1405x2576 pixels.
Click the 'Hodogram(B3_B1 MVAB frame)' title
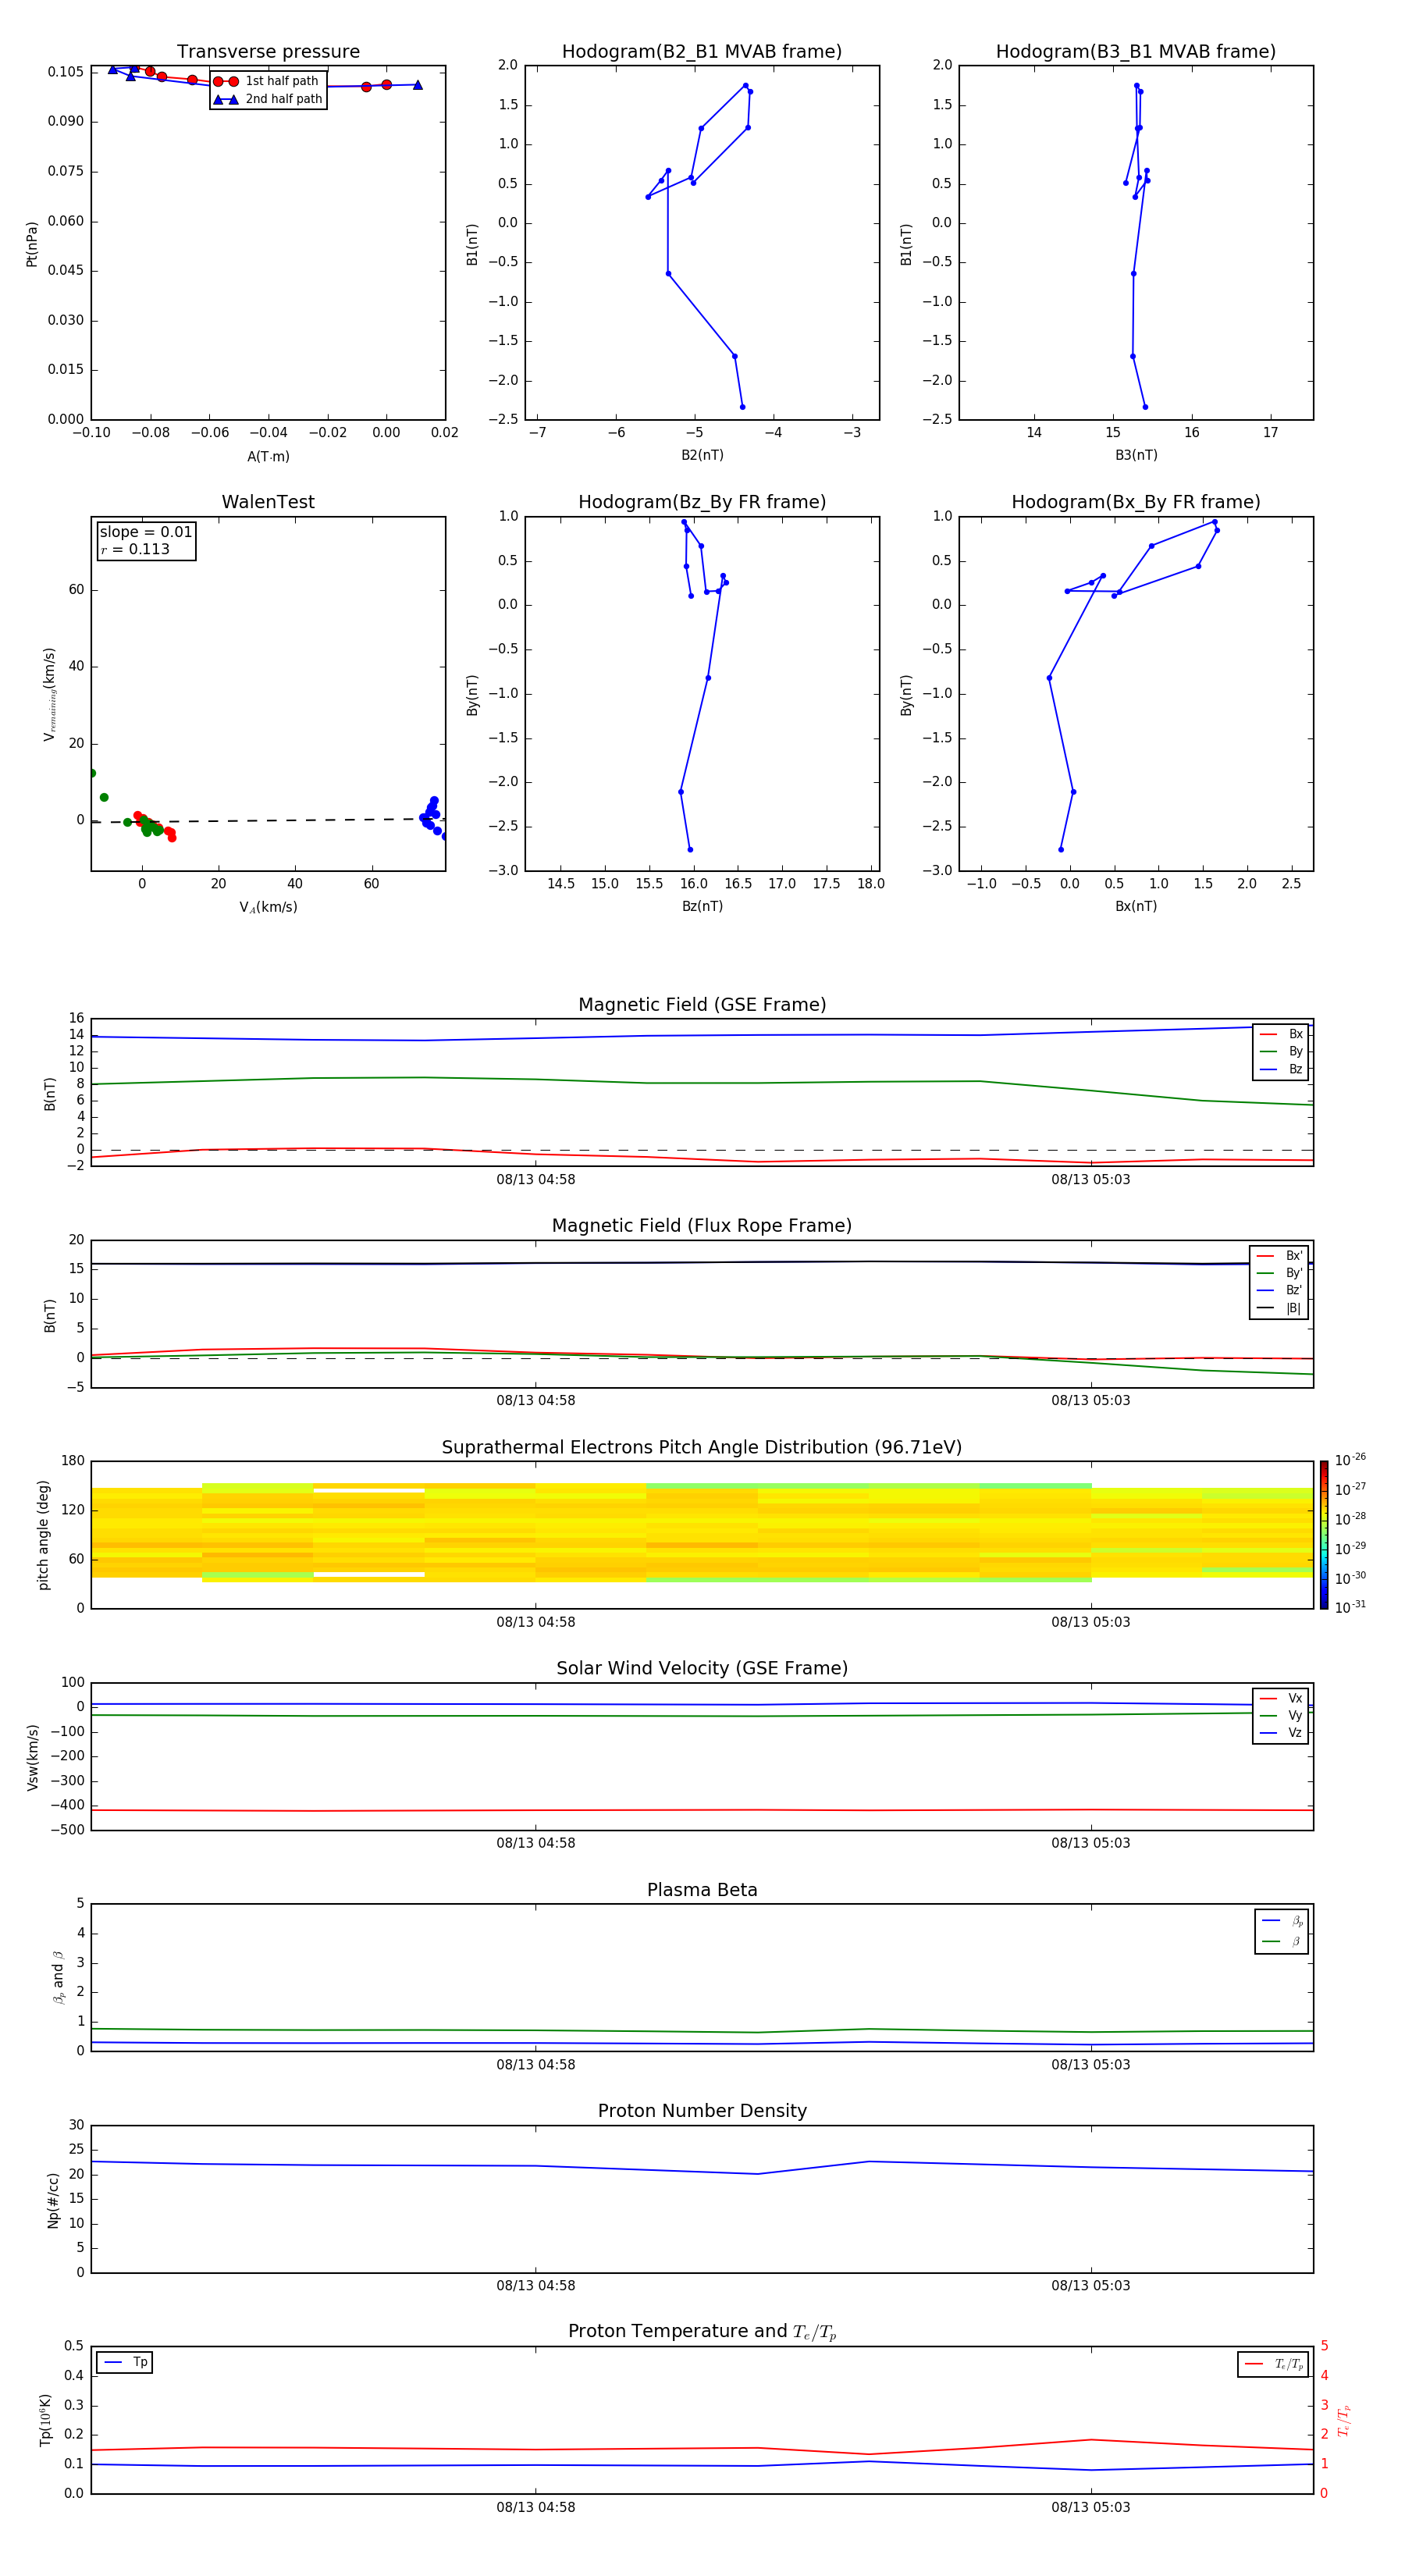1136,52
